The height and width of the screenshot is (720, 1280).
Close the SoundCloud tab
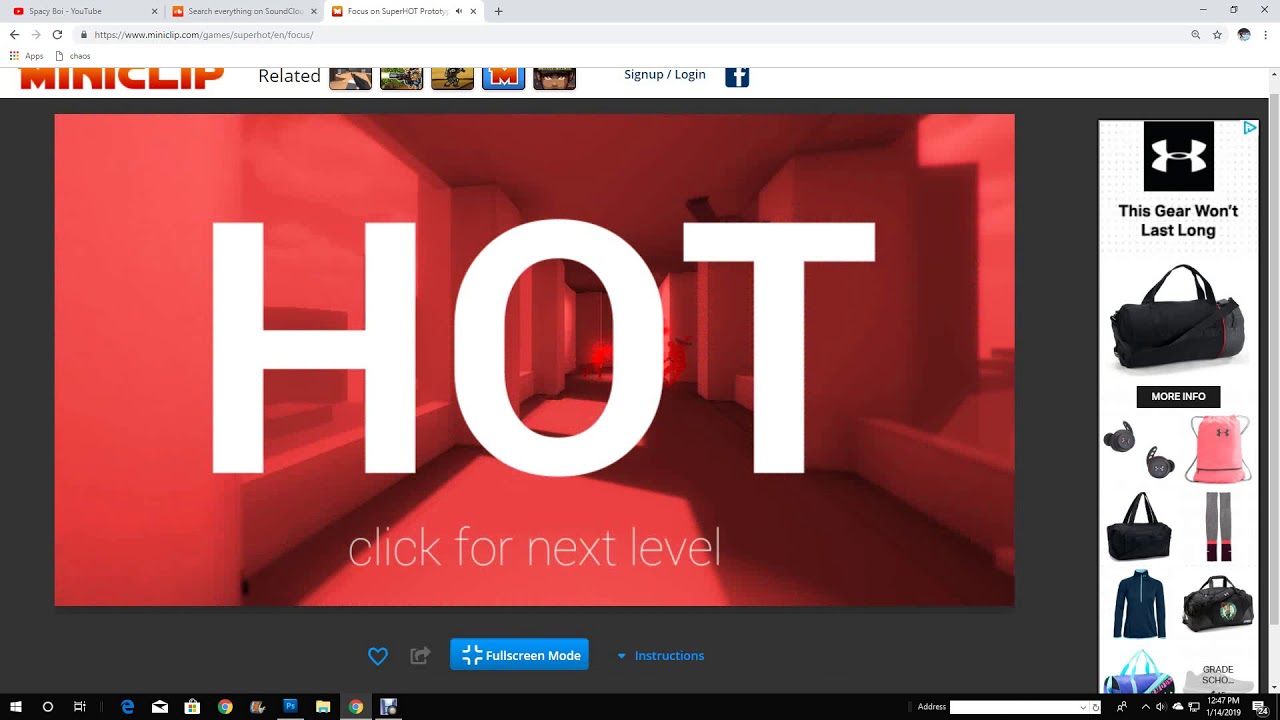(314, 11)
